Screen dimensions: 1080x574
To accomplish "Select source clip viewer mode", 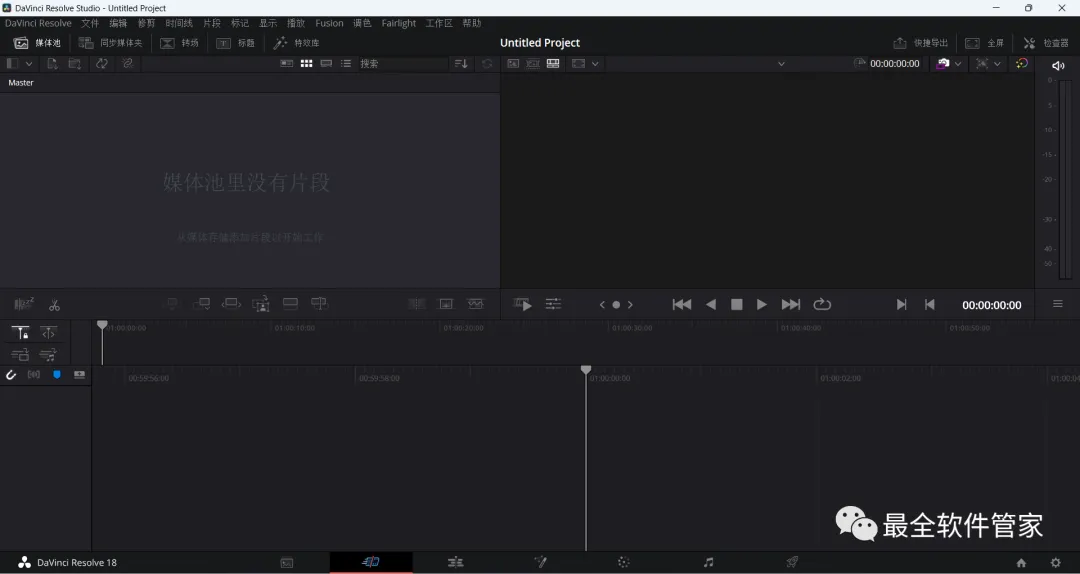I will [x=513, y=63].
